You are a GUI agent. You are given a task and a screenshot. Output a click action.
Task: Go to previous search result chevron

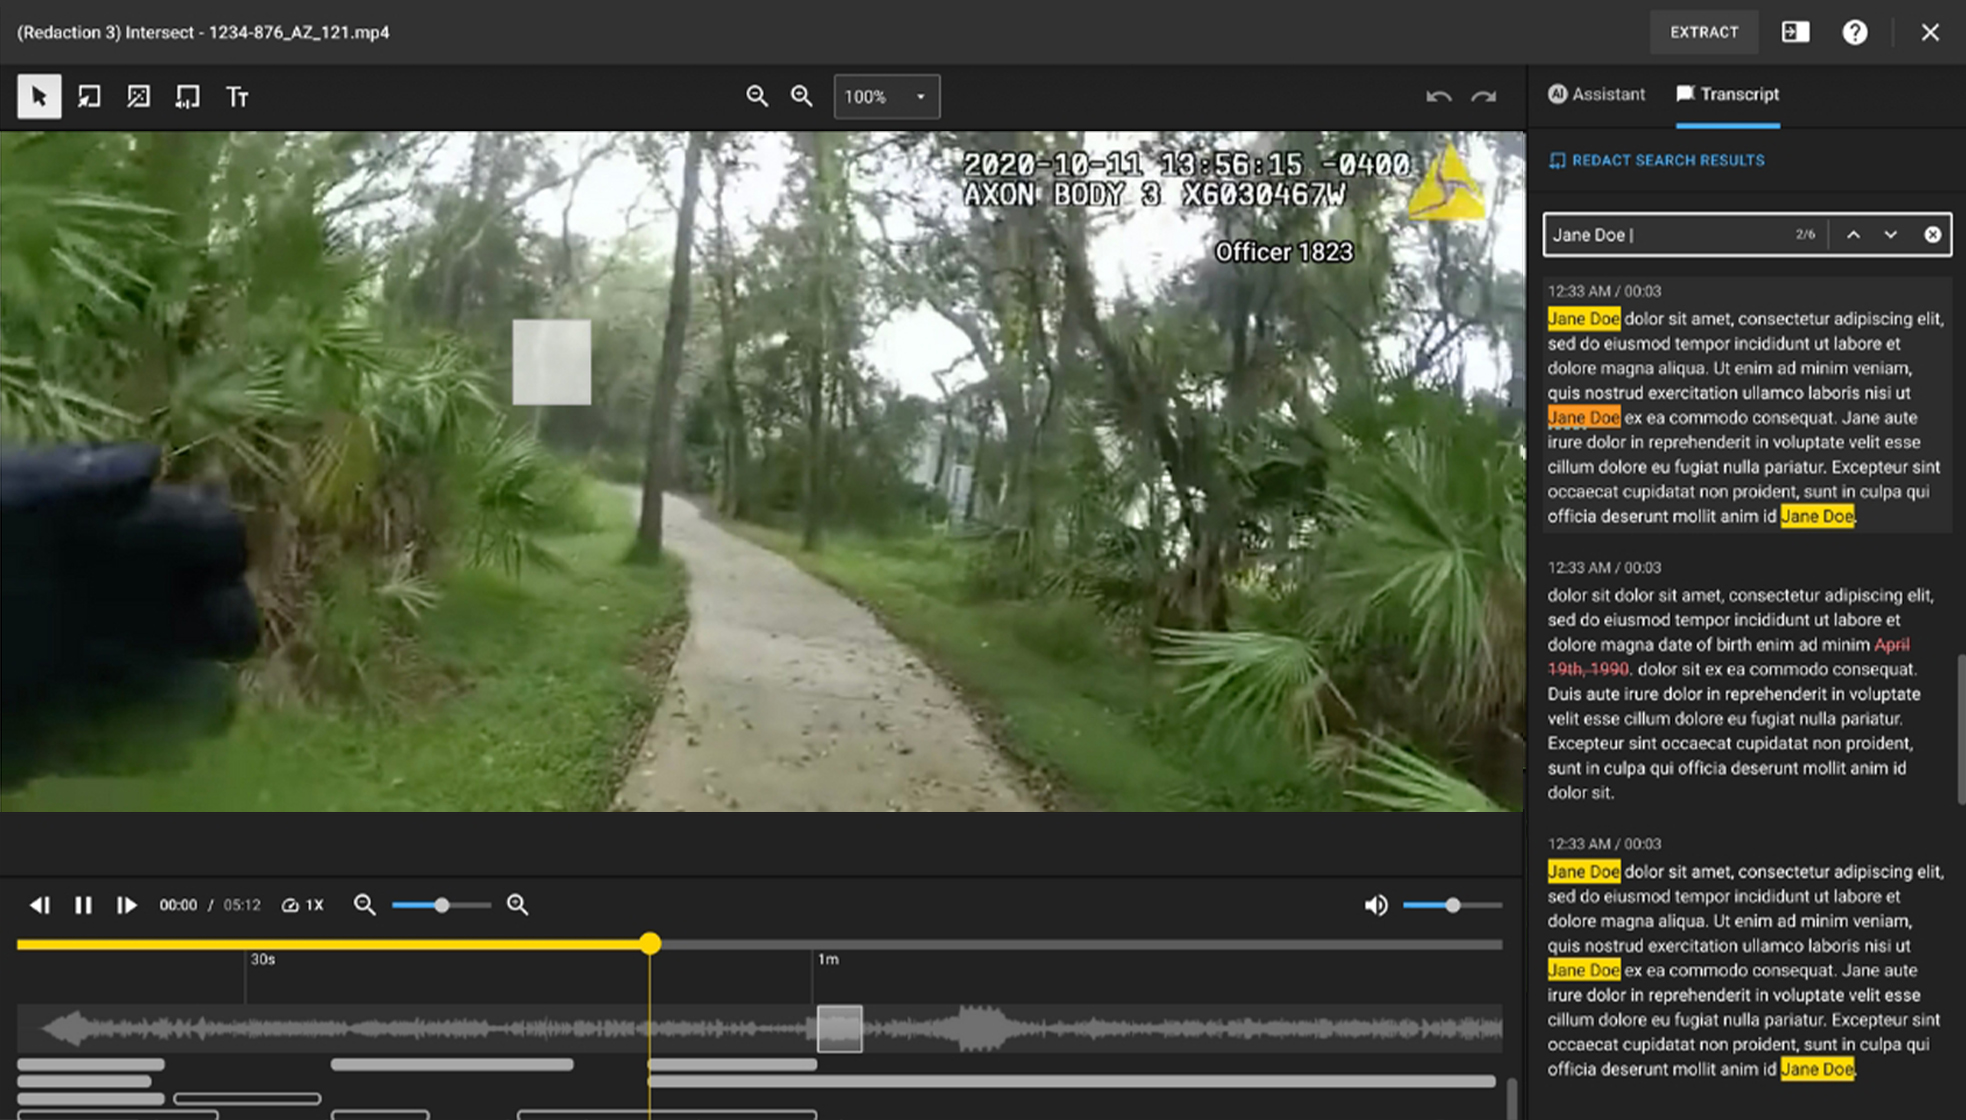click(x=1853, y=234)
